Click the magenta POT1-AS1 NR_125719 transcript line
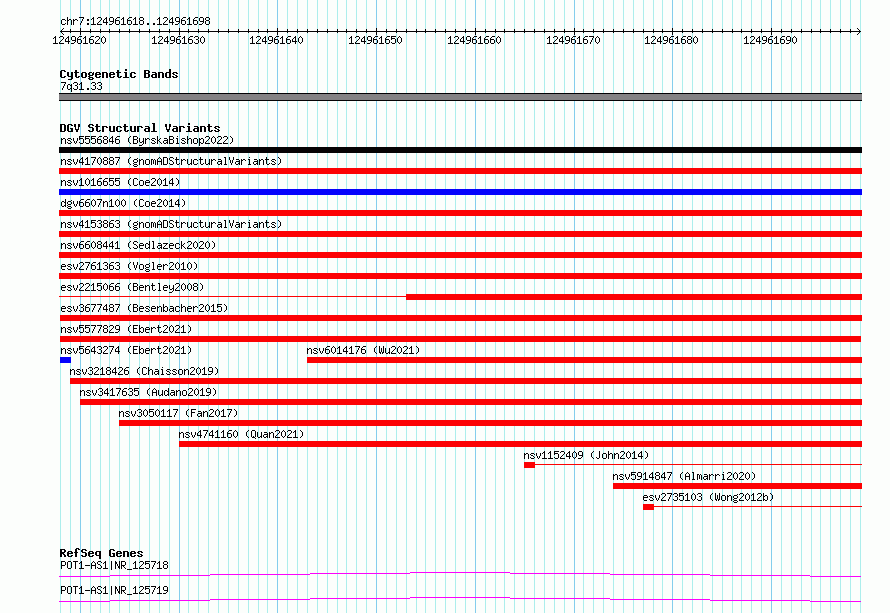Viewport: 890px width, 613px height. click(460, 599)
